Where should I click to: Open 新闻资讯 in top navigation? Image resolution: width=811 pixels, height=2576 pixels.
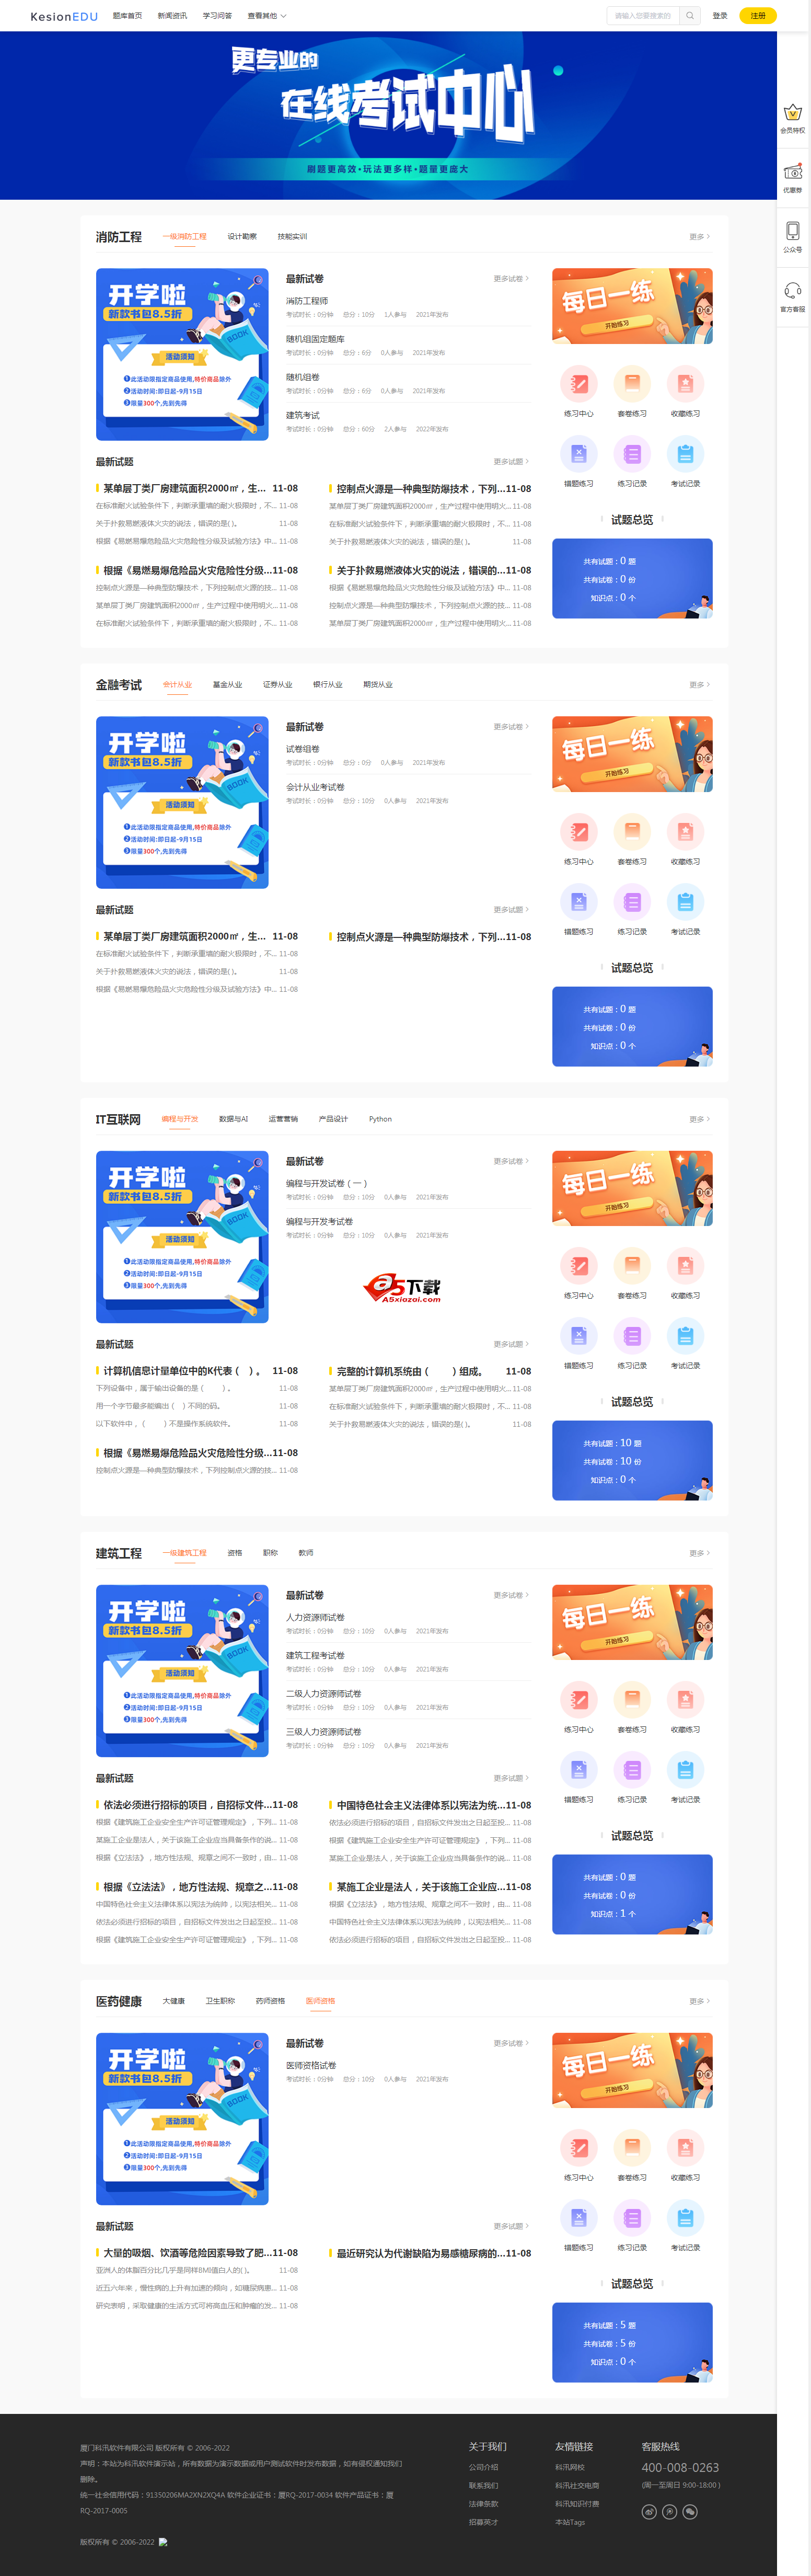(172, 16)
